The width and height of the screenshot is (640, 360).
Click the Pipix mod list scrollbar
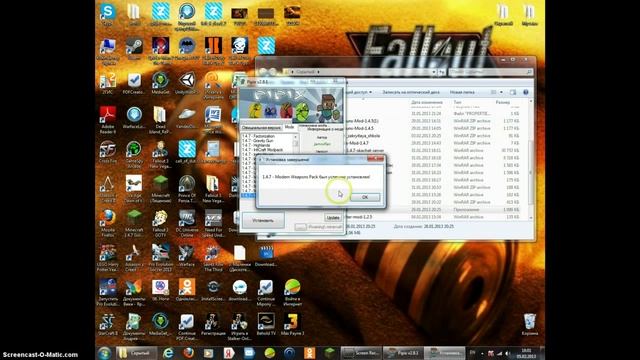[x=296, y=143]
